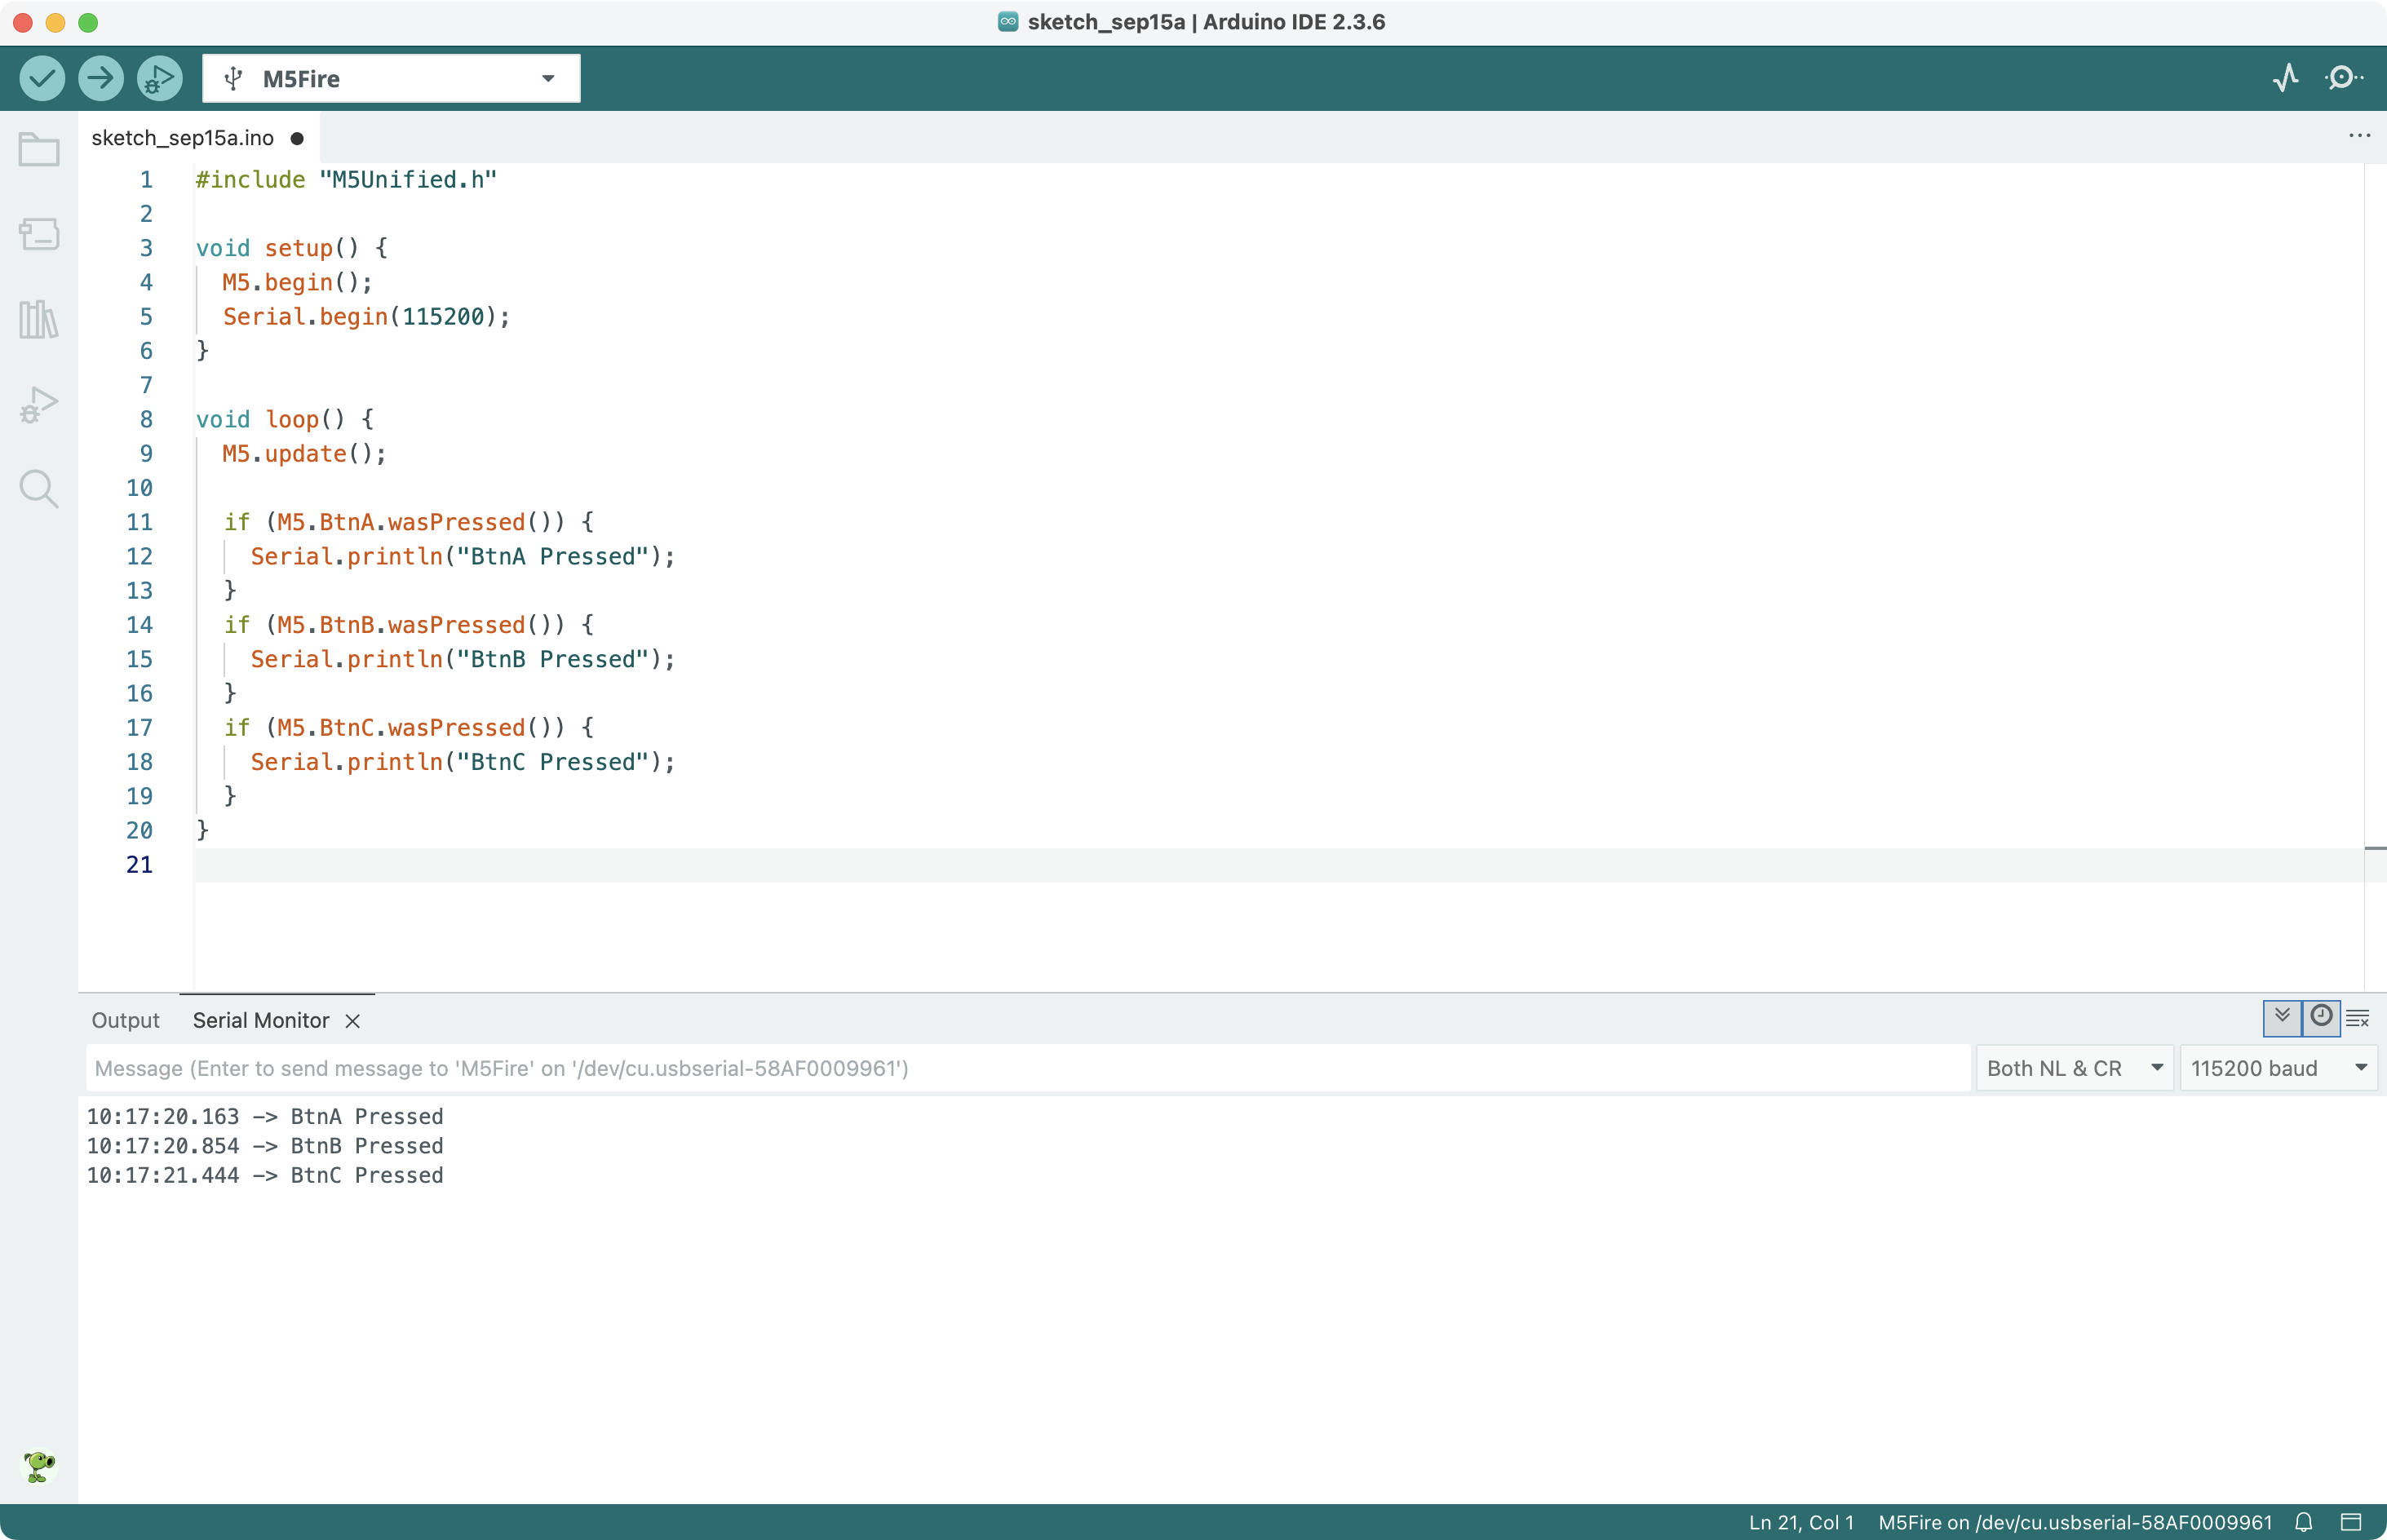Open the 115200 baud rate dropdown

(2278, 1068)
